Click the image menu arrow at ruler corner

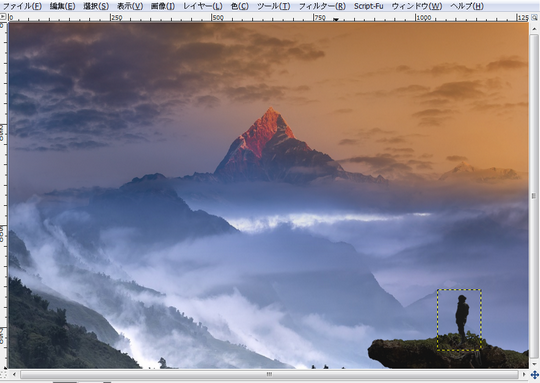click(x=3, y=16)
